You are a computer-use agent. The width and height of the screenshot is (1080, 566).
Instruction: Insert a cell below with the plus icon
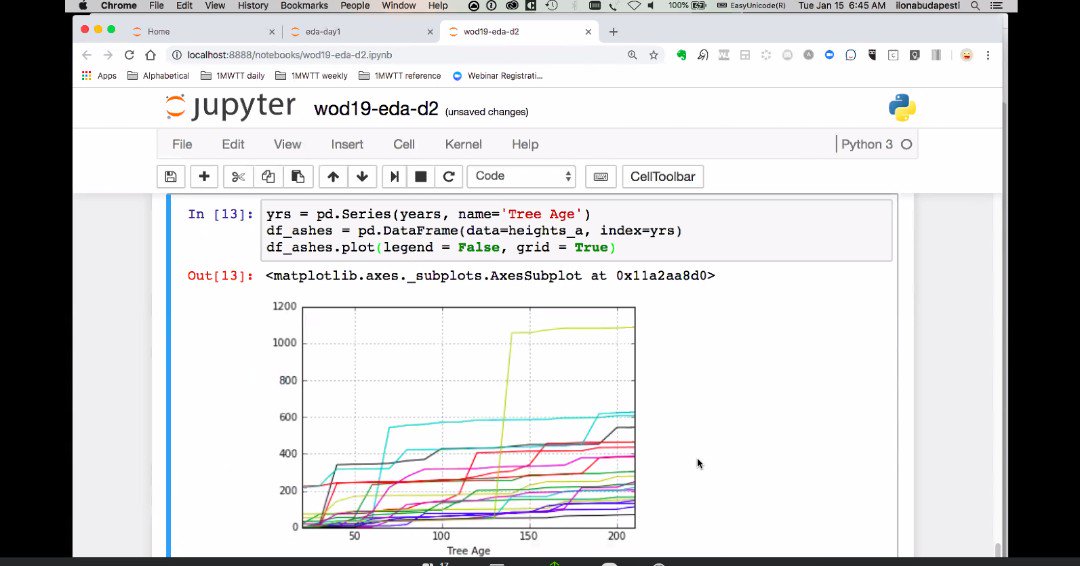(x=204, y=176)
